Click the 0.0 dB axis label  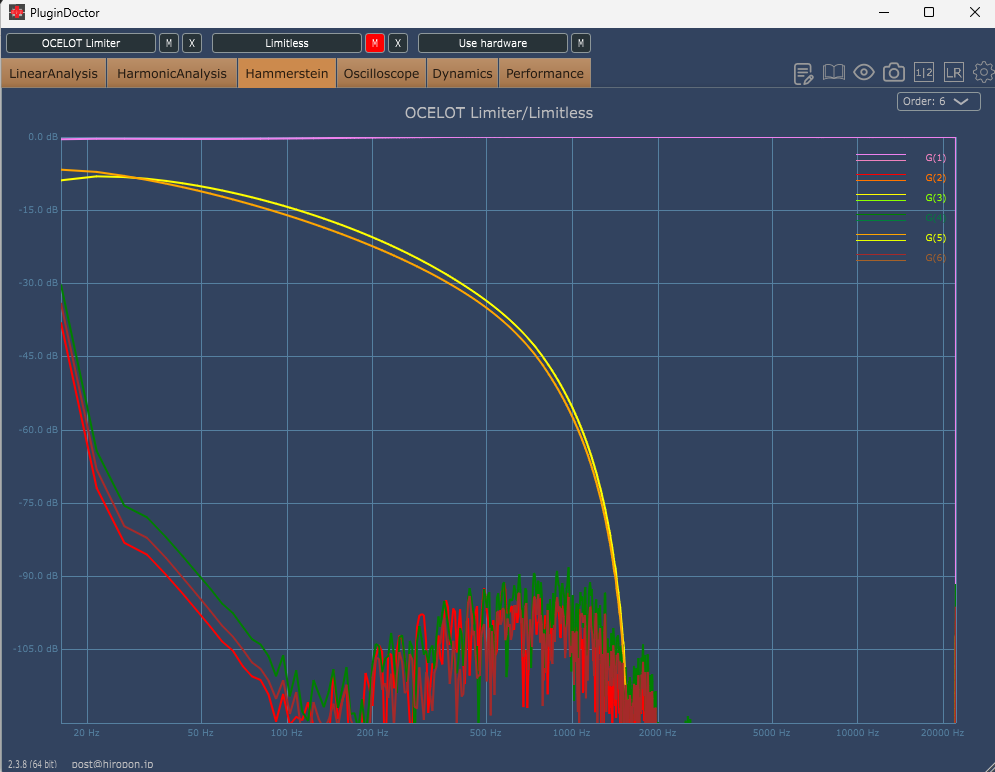[43, 137]
